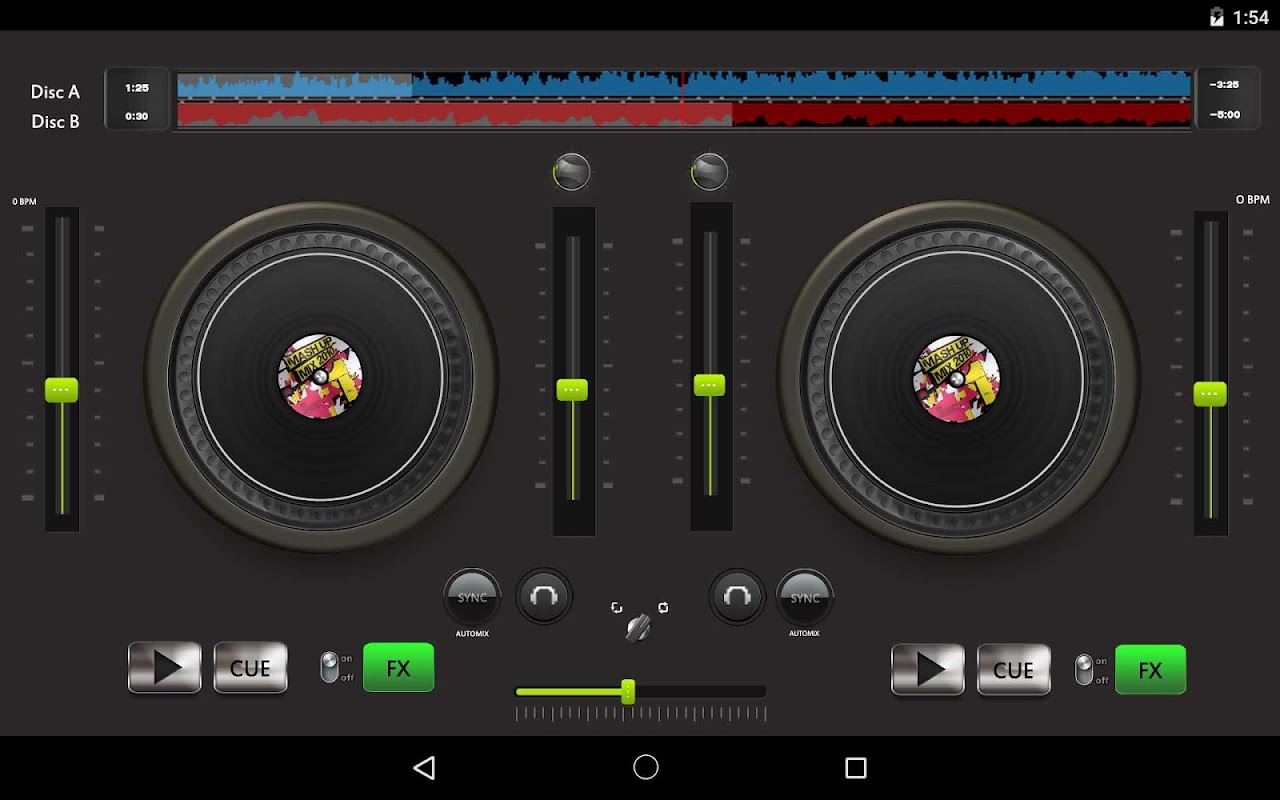Open the left deck FX panel
1280x800 pixels.
click(x=398, y=668)
